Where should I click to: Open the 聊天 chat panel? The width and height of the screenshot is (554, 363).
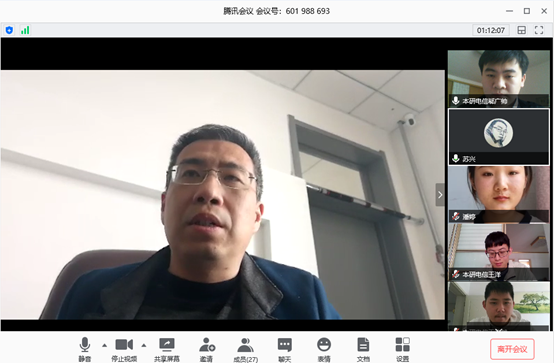285,349
